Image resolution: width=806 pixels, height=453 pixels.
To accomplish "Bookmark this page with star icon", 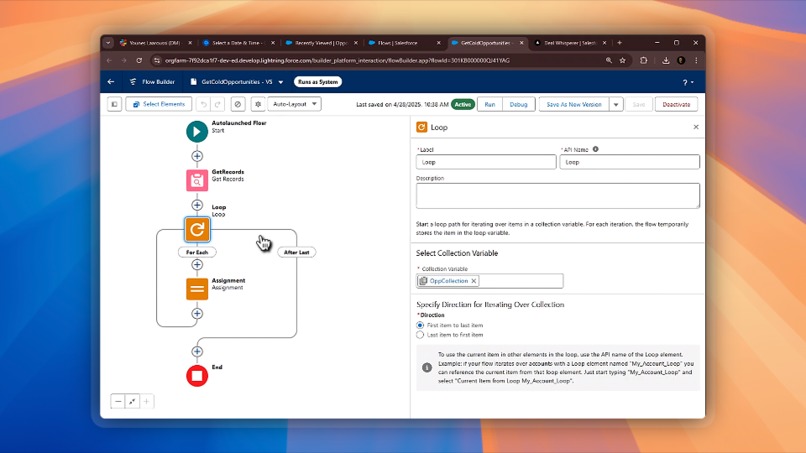I will tap(622, 60).
